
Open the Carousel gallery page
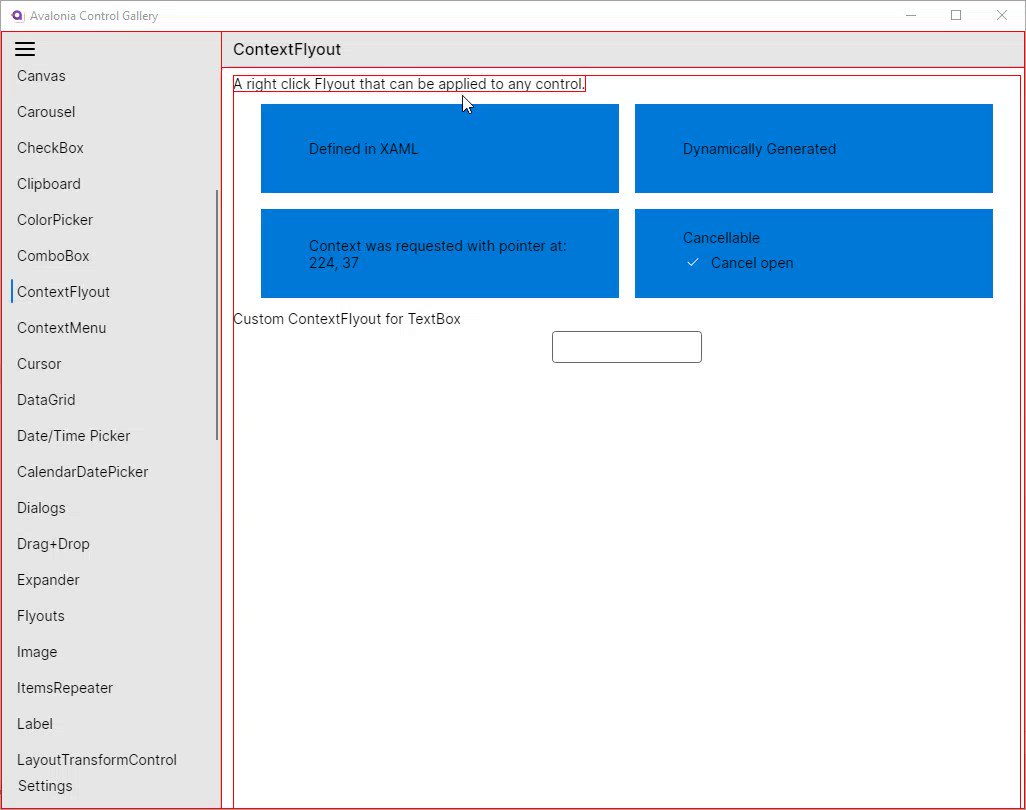pos(45,112)
